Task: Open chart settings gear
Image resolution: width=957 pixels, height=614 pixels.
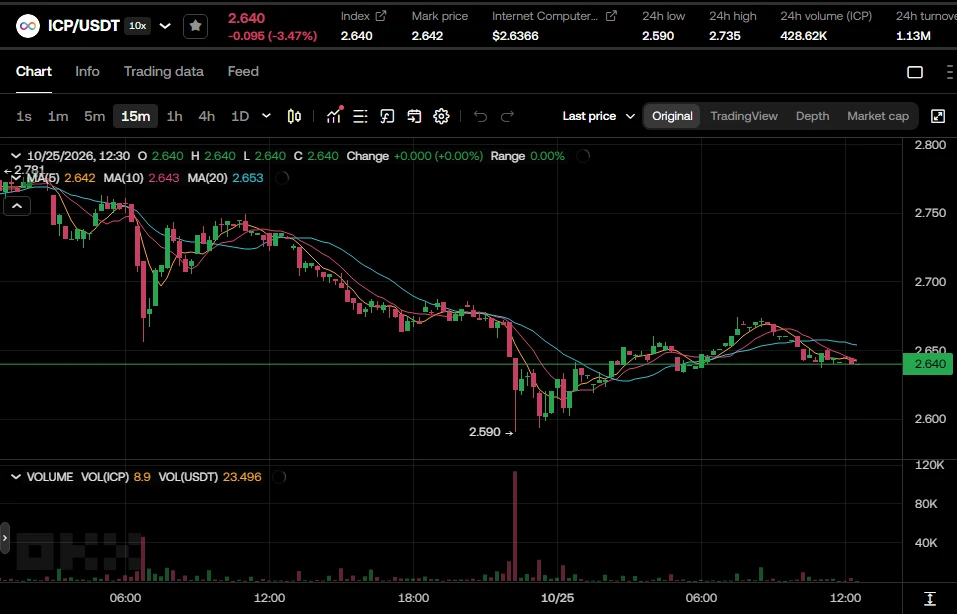Action: 441,116
